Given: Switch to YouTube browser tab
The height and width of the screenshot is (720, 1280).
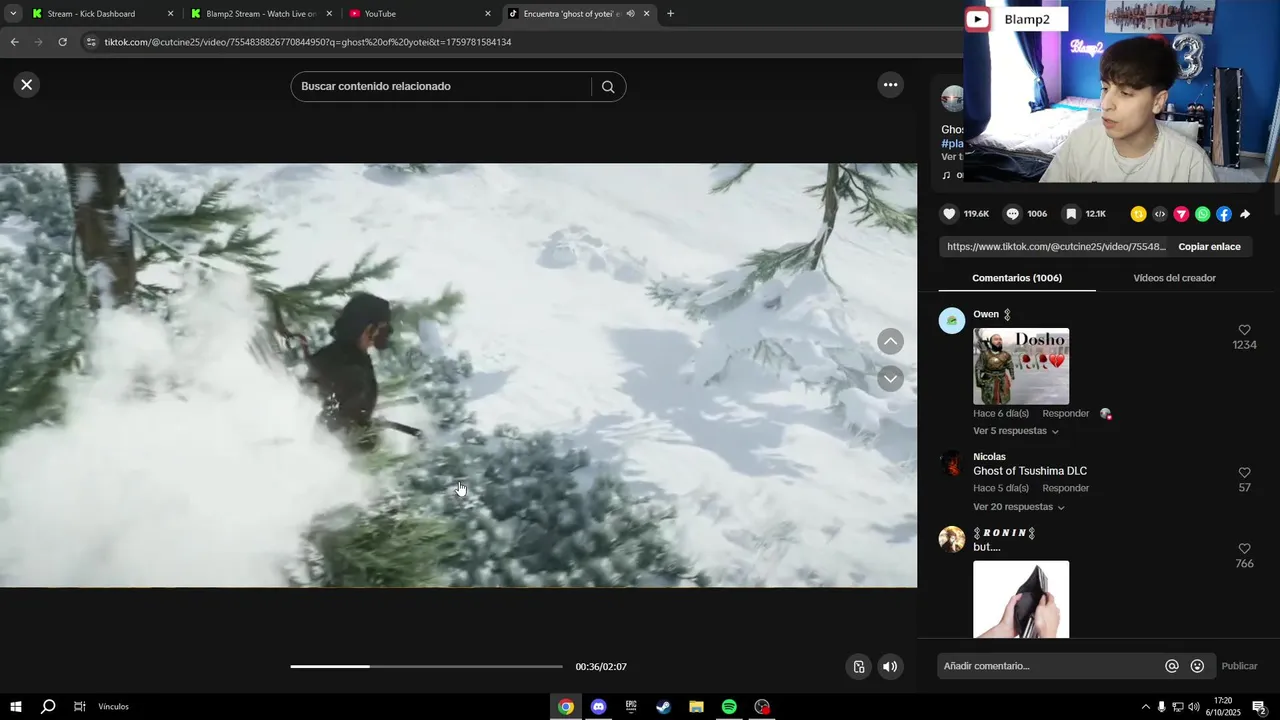Looking at the screenshot, I should pyautogui.click(x=420, y=14).
